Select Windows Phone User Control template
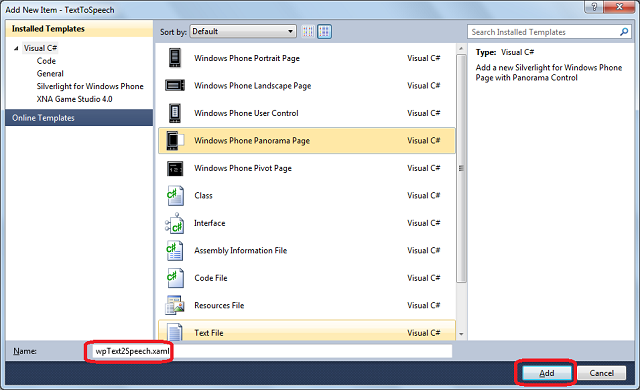 [x=246, y=113]
